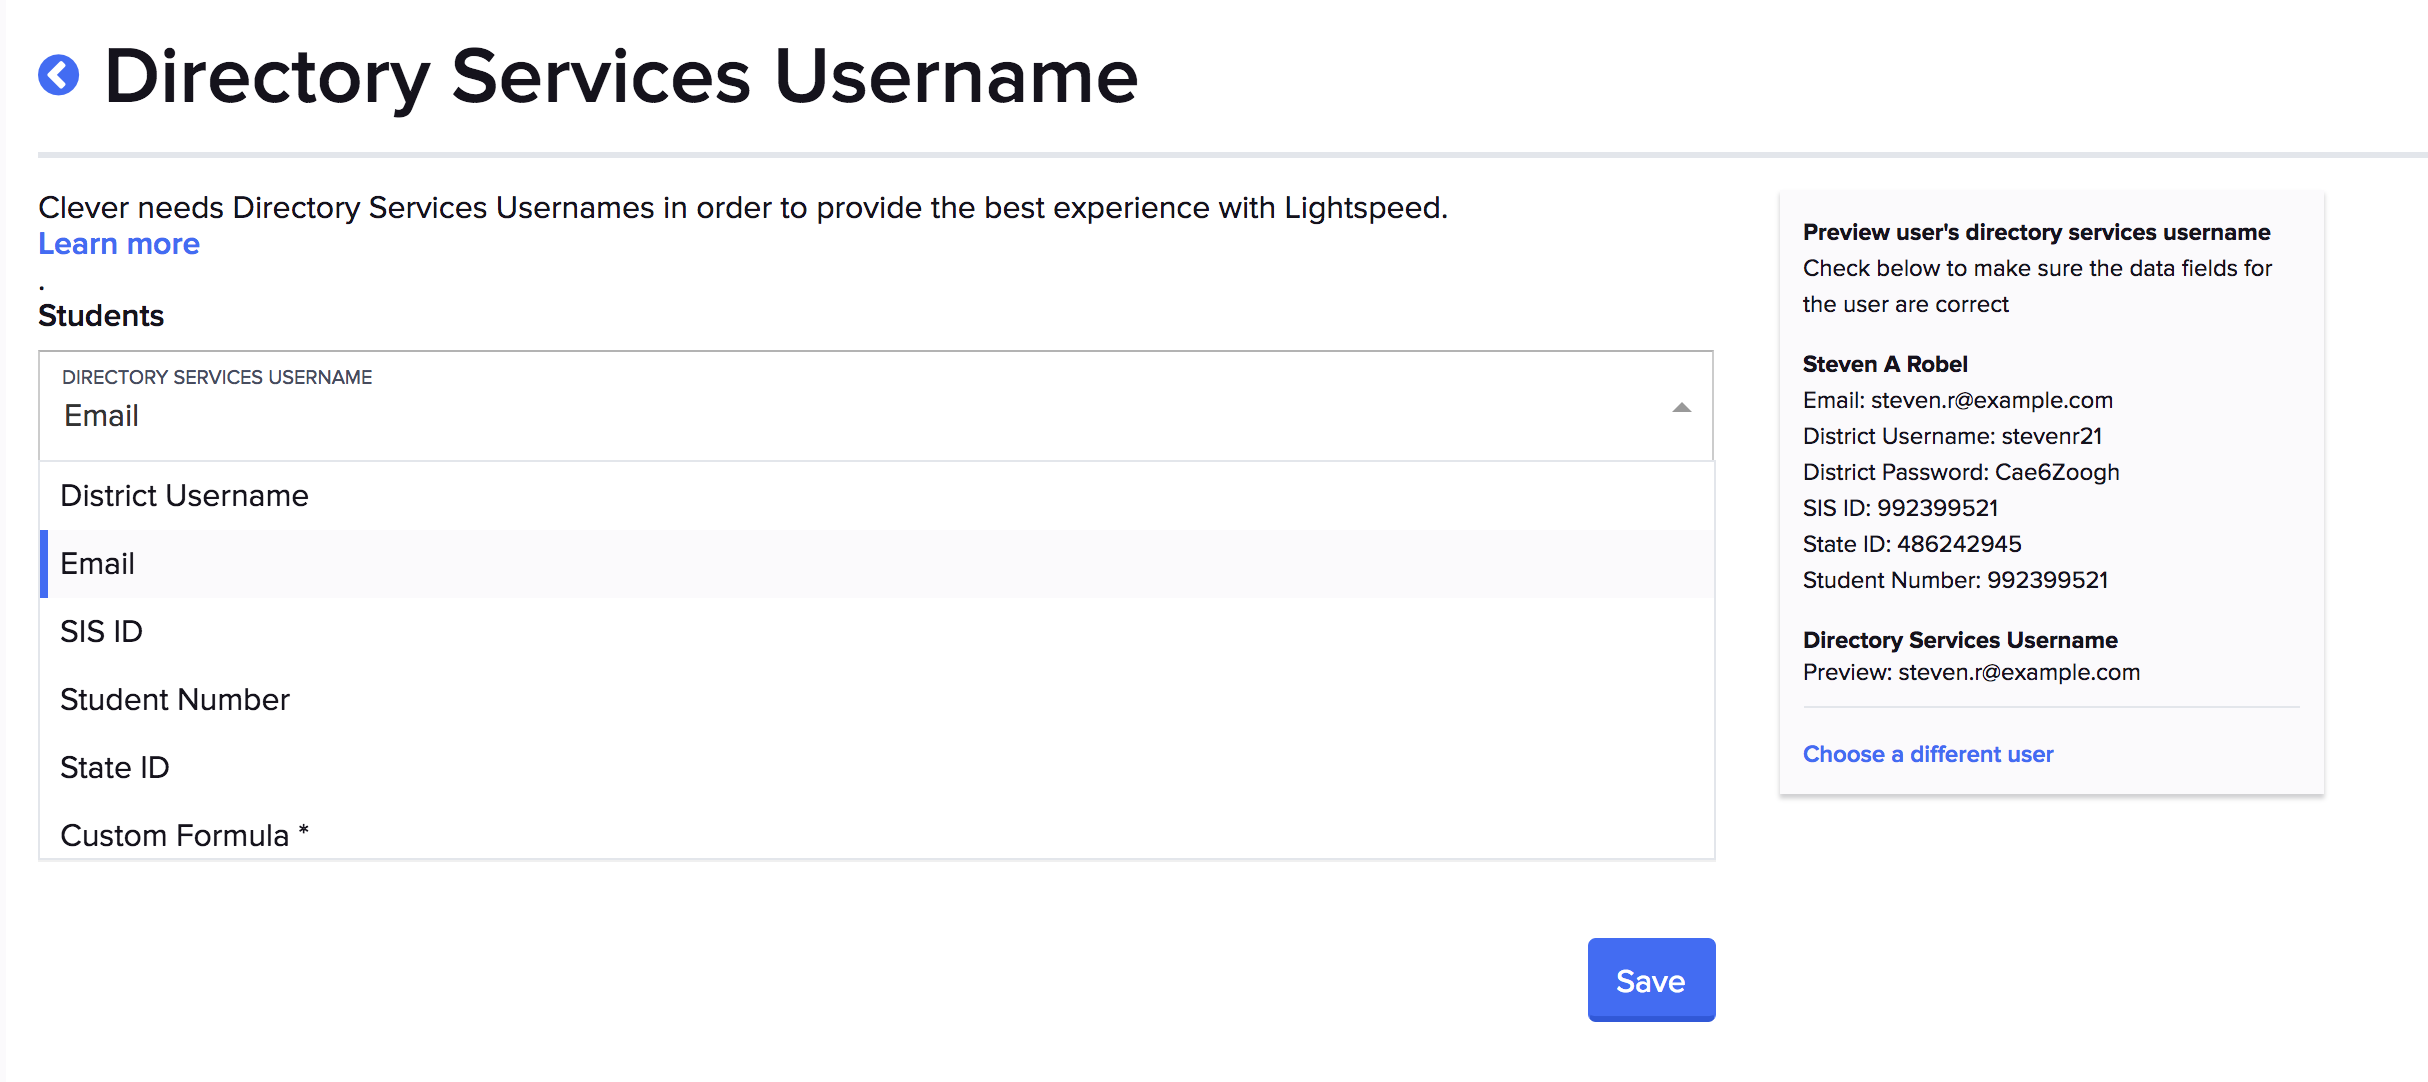Select the State ID dropdown option

[115, 768]
